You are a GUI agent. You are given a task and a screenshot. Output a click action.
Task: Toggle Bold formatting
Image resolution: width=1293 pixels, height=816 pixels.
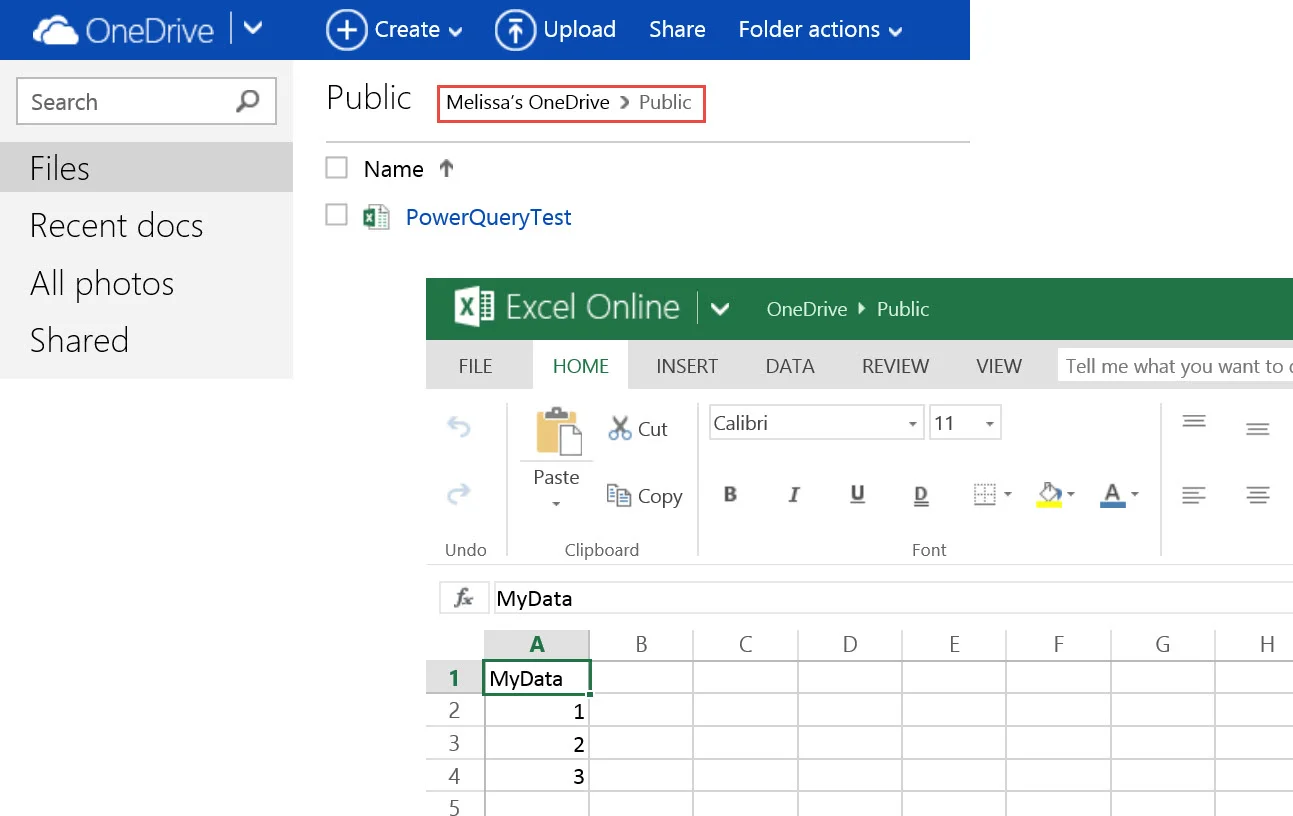coord(730,494)
